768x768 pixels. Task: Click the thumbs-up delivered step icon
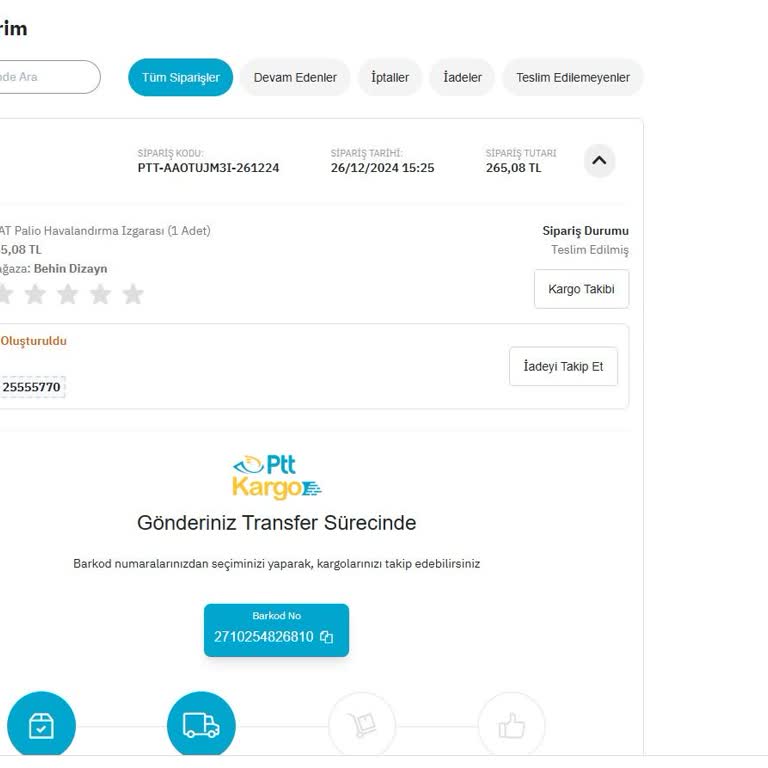pyautogui.click(x=511, y=725)
